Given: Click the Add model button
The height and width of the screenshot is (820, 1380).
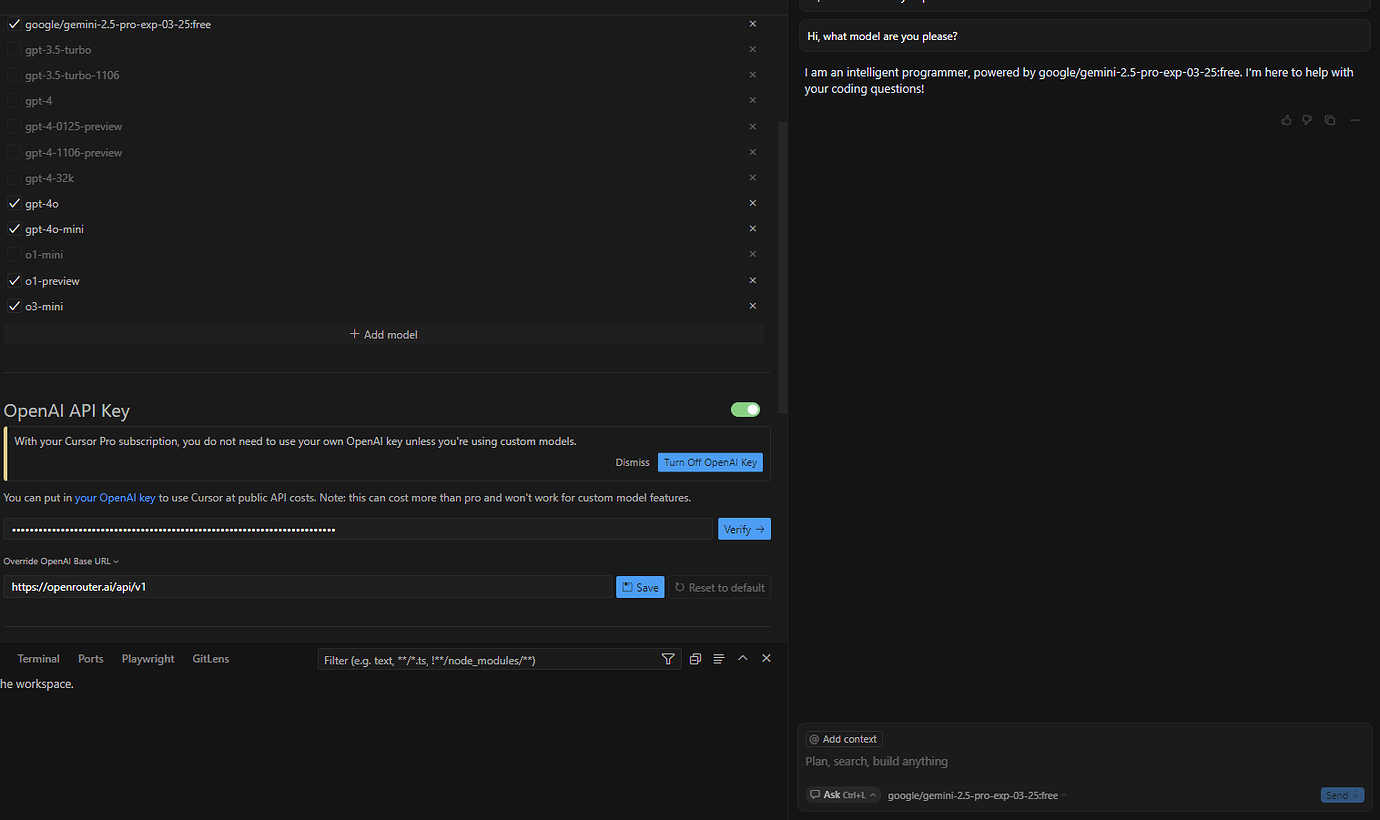Looking at the screenshot, I should point(384,334).
